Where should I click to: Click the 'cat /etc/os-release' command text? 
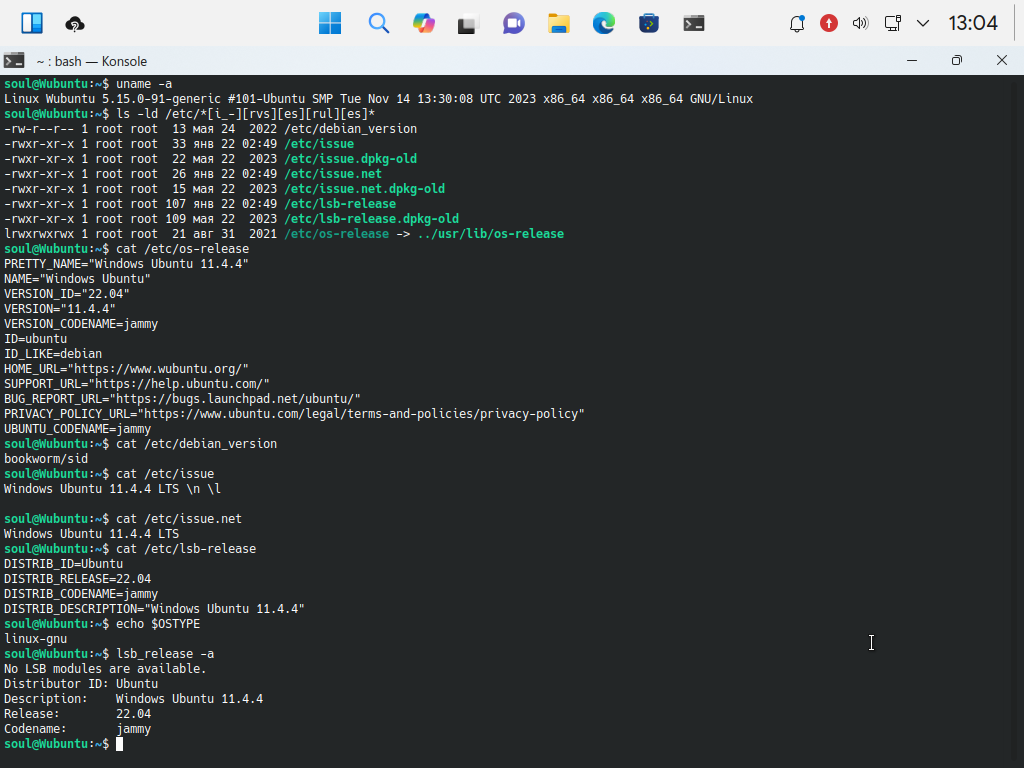[183, 249]
